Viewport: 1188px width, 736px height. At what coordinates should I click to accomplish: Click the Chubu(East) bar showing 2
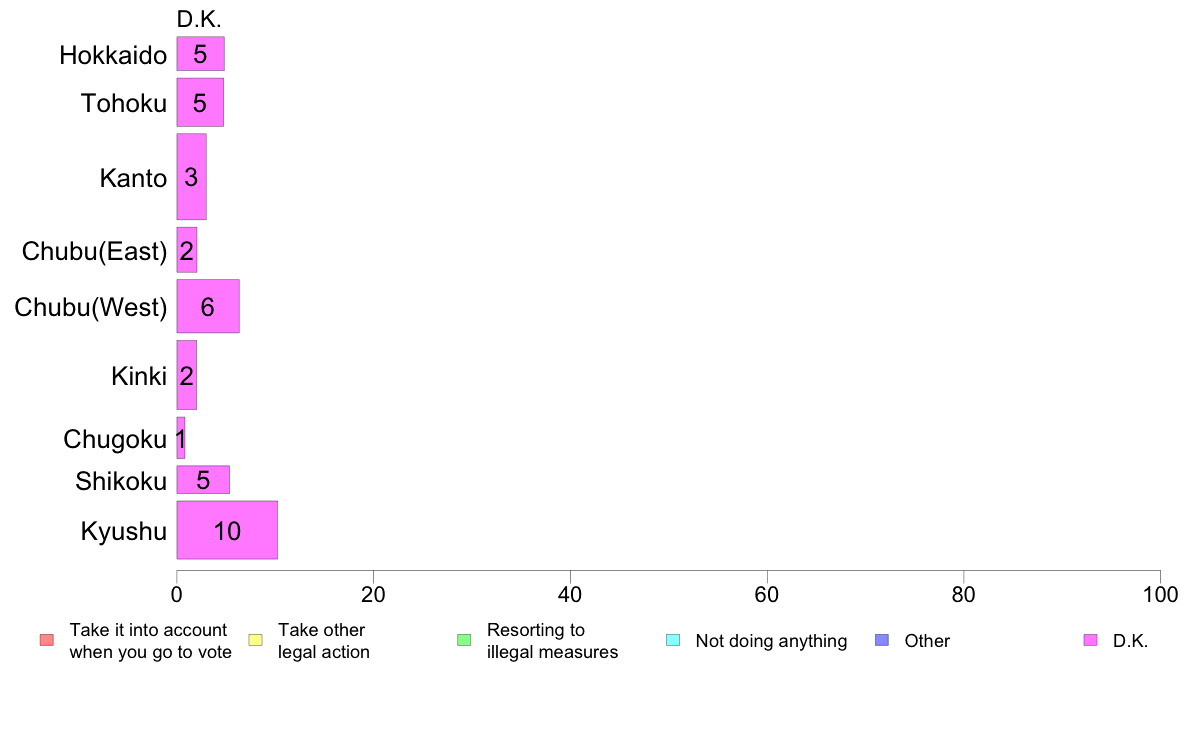coord(187,250)
